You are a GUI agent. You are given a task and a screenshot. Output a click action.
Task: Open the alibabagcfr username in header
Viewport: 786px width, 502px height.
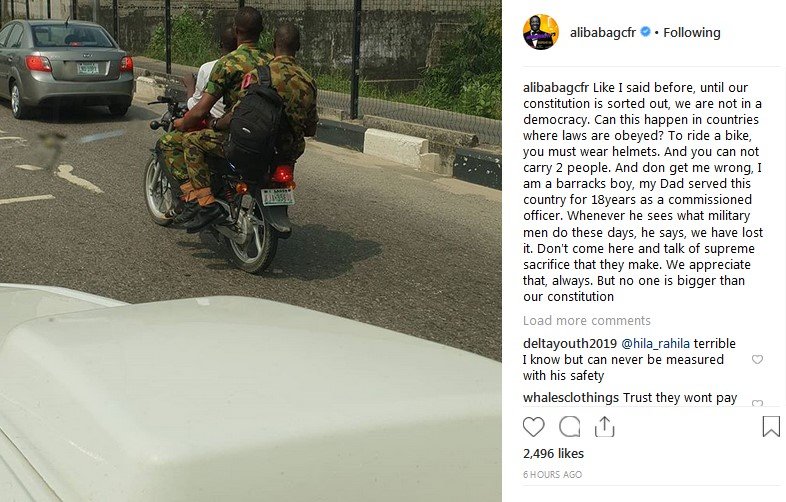[603, 33]
